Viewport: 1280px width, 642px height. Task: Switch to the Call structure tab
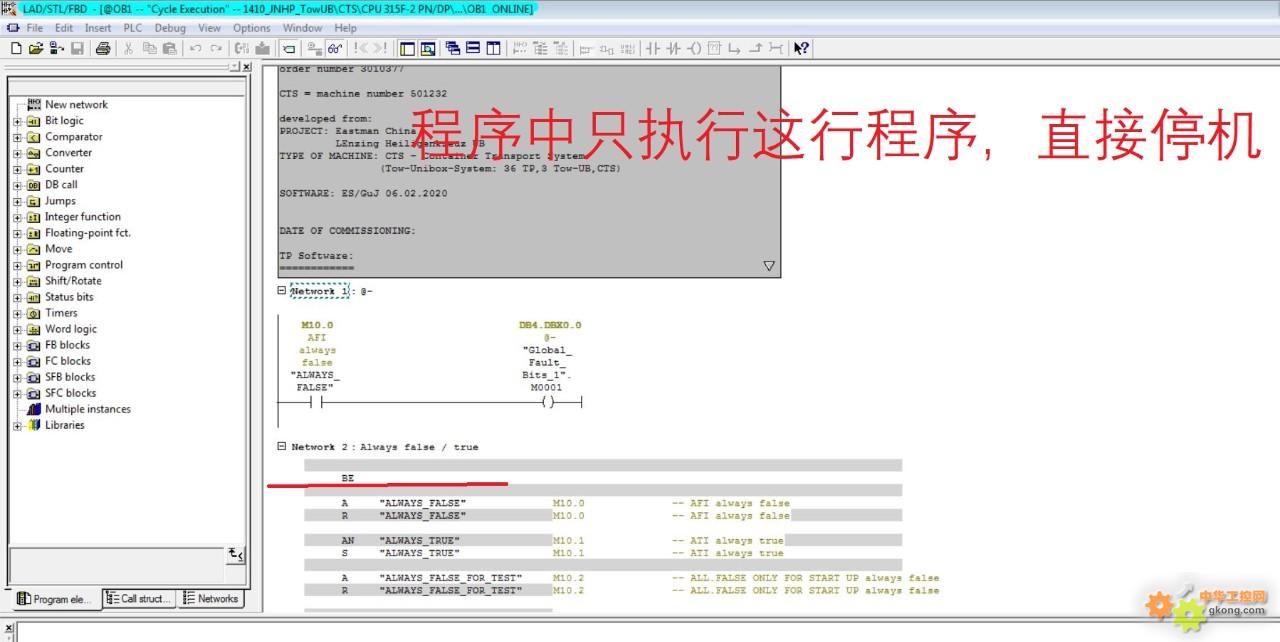138,599
